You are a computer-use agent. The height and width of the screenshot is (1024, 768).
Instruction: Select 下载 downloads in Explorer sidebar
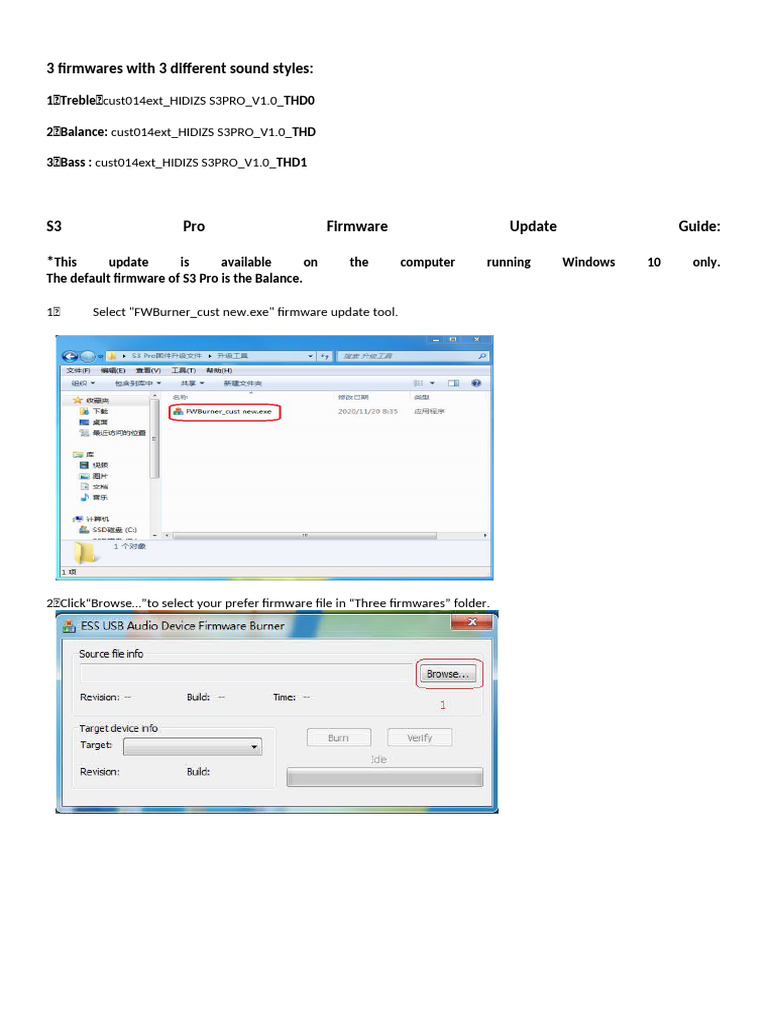[x=94, y=411]
